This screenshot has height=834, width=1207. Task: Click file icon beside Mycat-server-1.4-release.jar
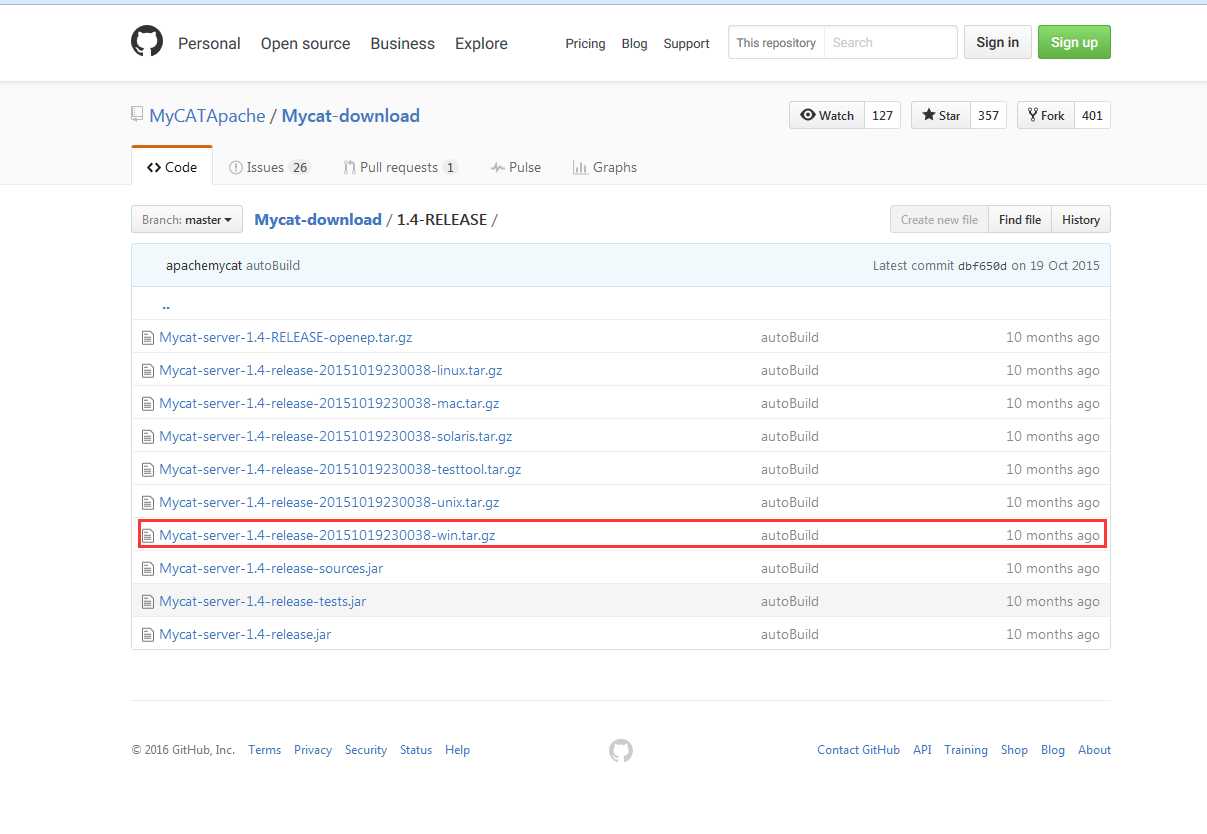(x=148, y=635)
